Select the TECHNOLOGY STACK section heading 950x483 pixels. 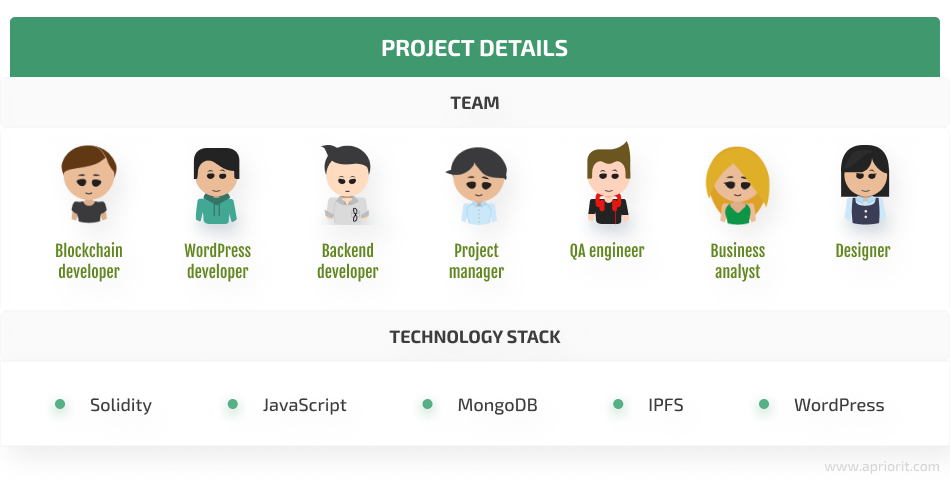tap(475, 337)
